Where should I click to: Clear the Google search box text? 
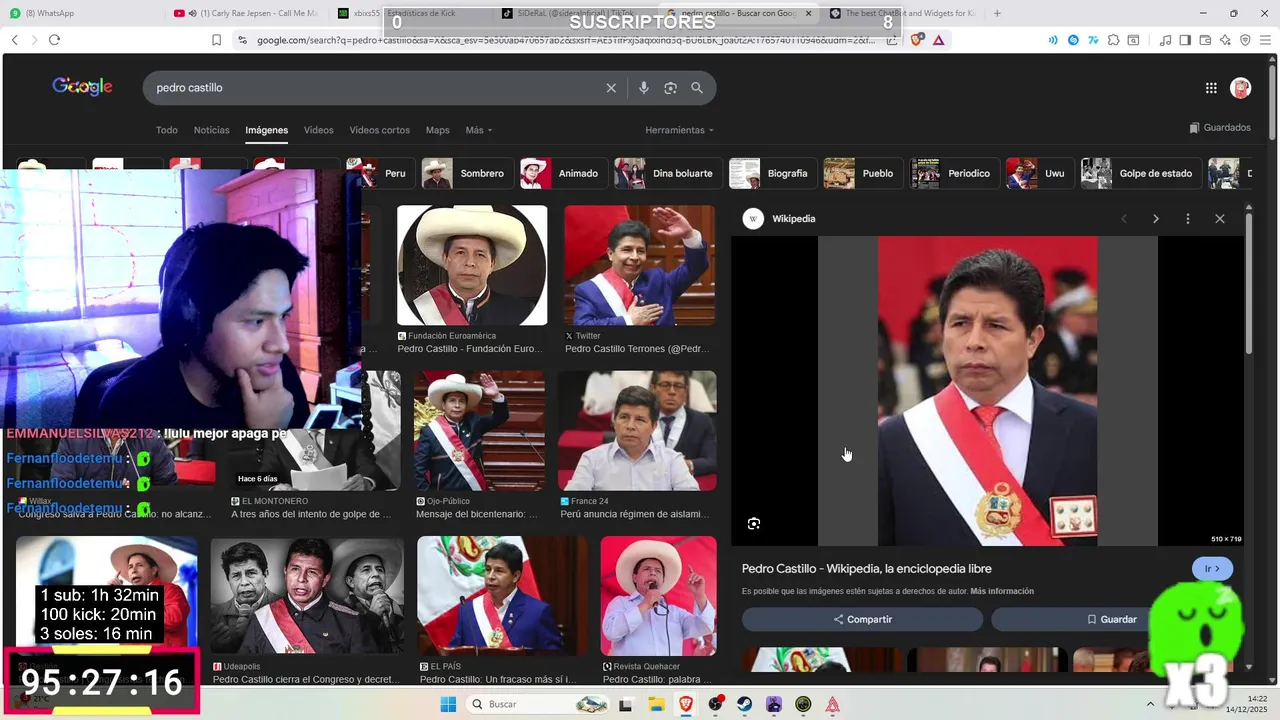611,88
